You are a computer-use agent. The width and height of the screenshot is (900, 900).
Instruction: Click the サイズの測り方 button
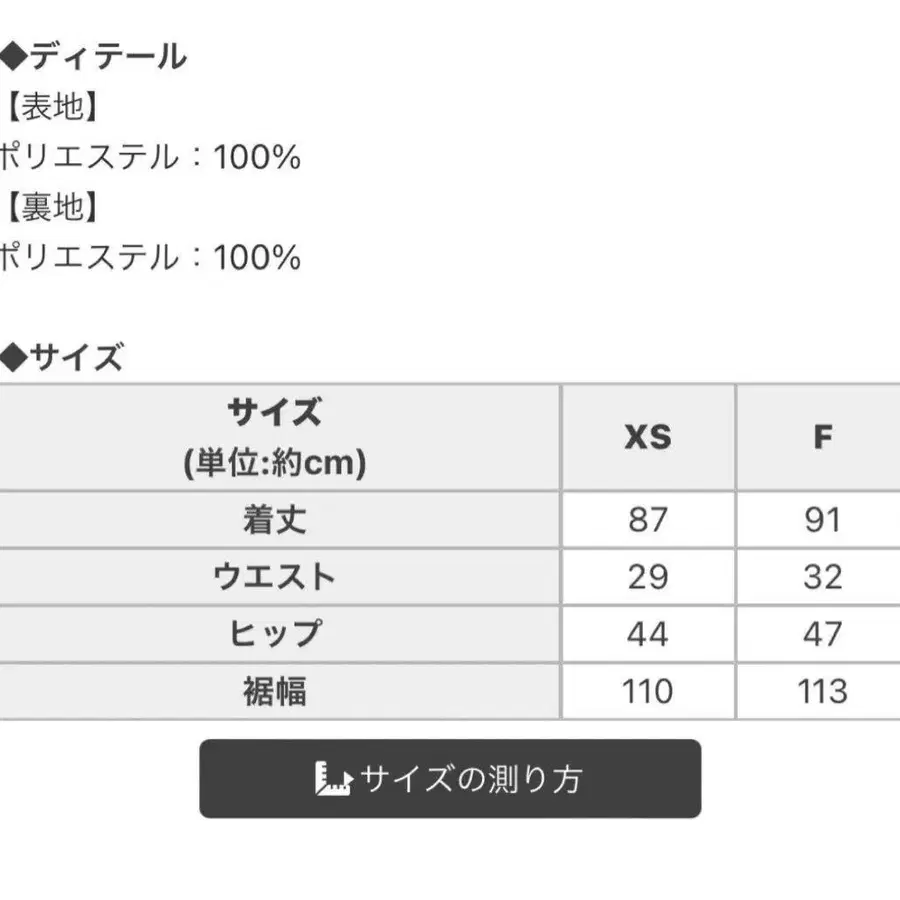click(450, 778)
